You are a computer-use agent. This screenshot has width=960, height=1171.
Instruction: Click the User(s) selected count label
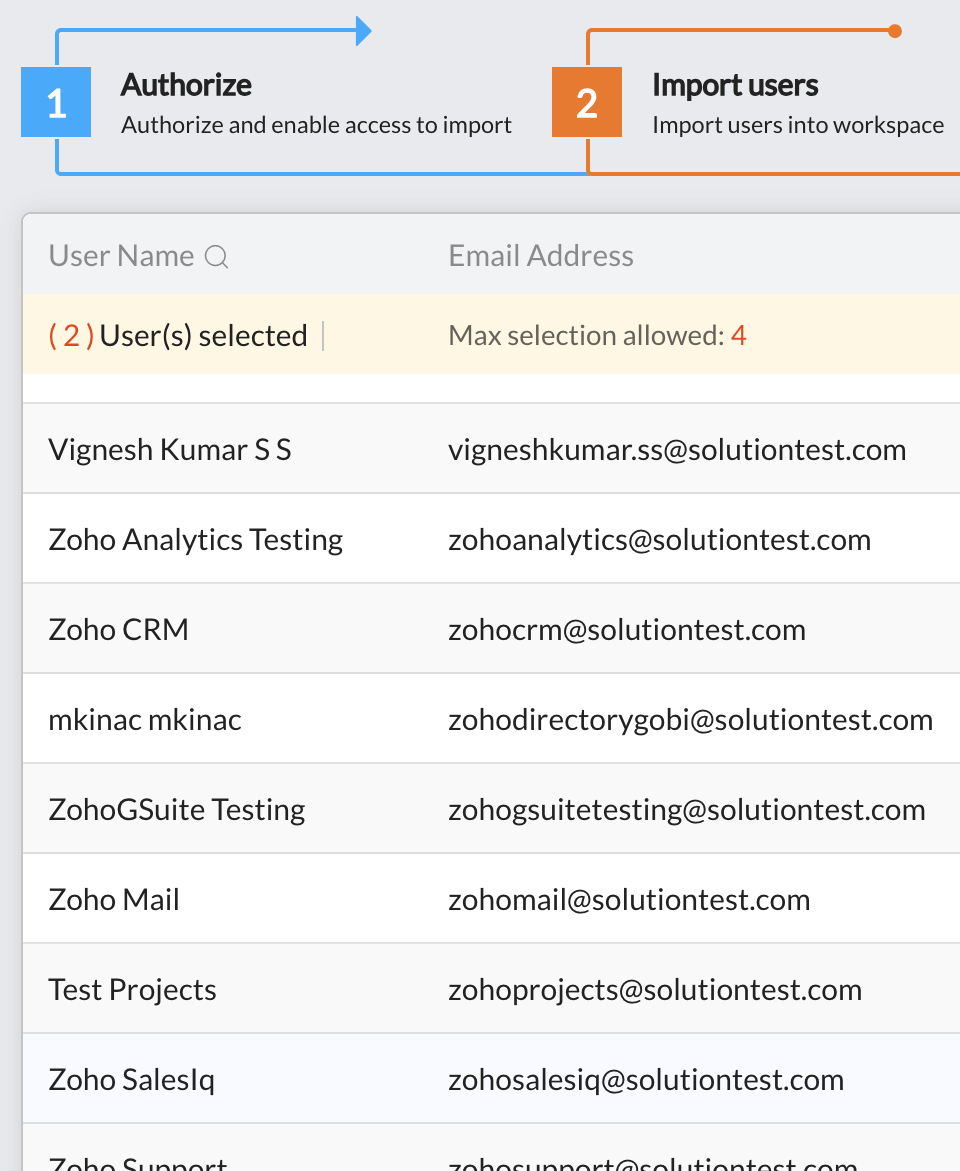(x=178, y=336)
